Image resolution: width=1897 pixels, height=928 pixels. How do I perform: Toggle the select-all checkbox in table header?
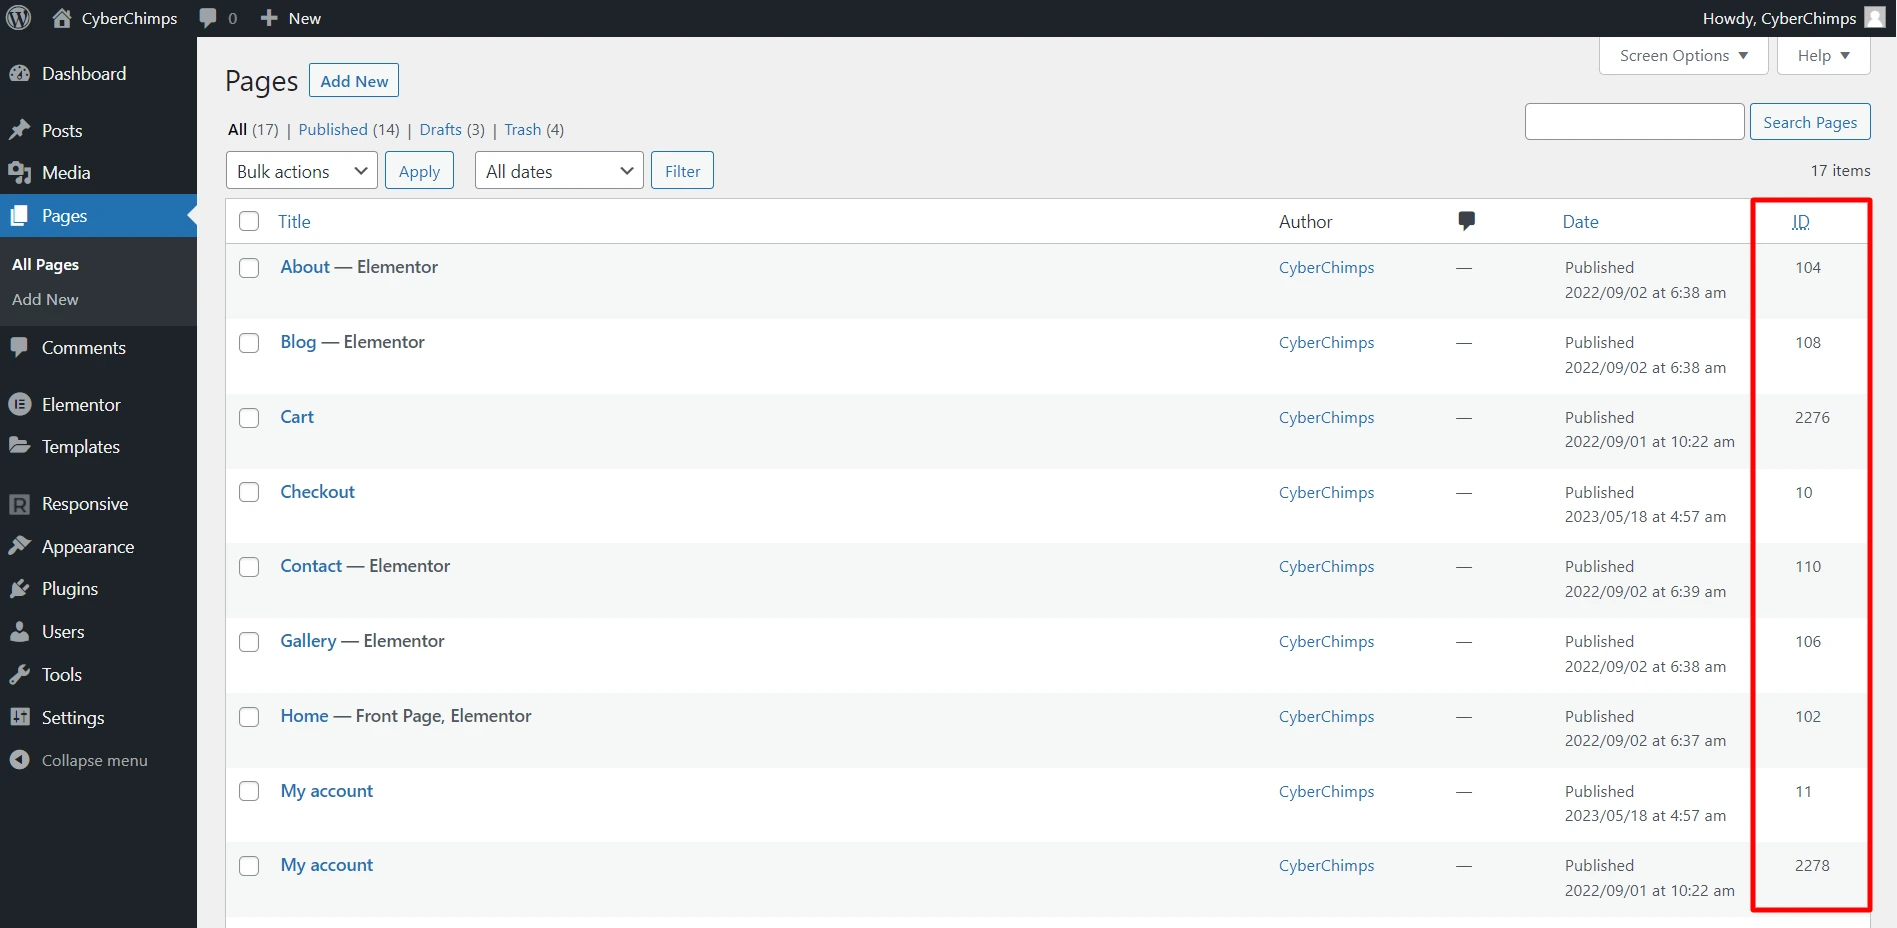(x=249, y=221)
